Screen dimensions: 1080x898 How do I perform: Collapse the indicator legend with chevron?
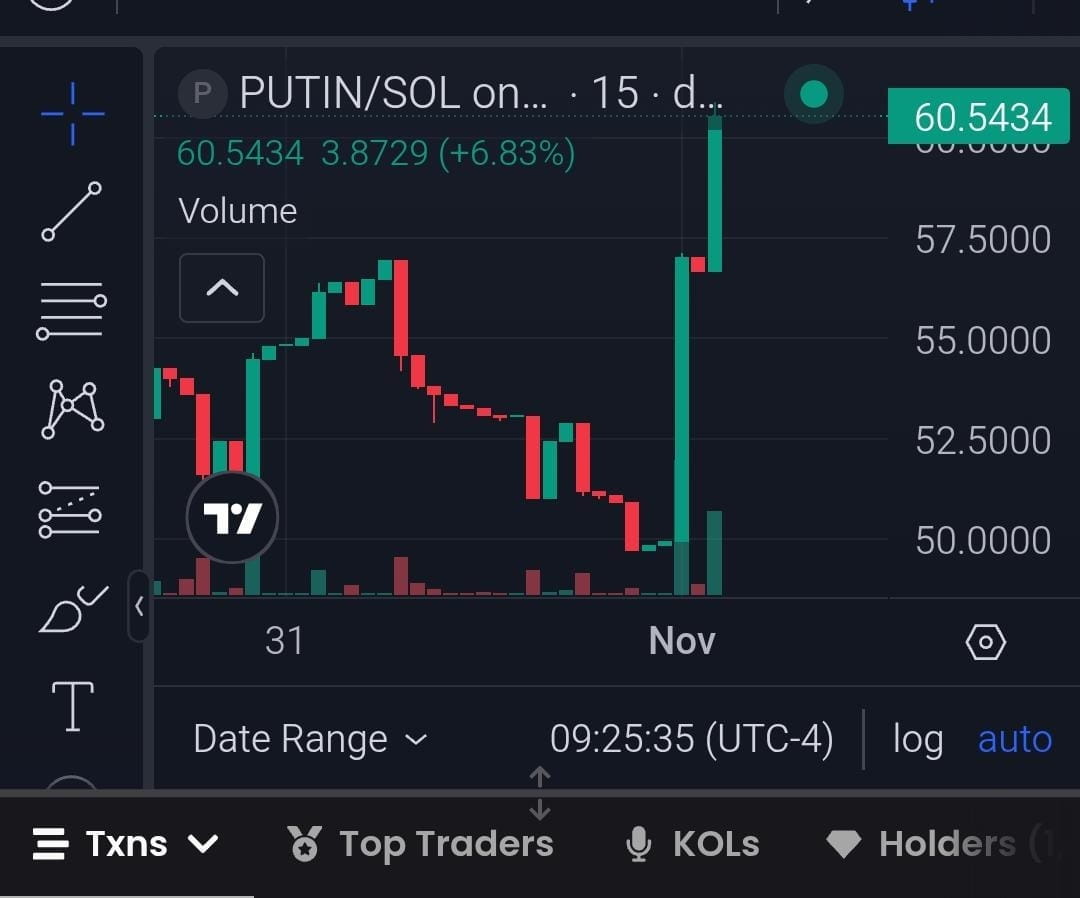click(222, 288)
